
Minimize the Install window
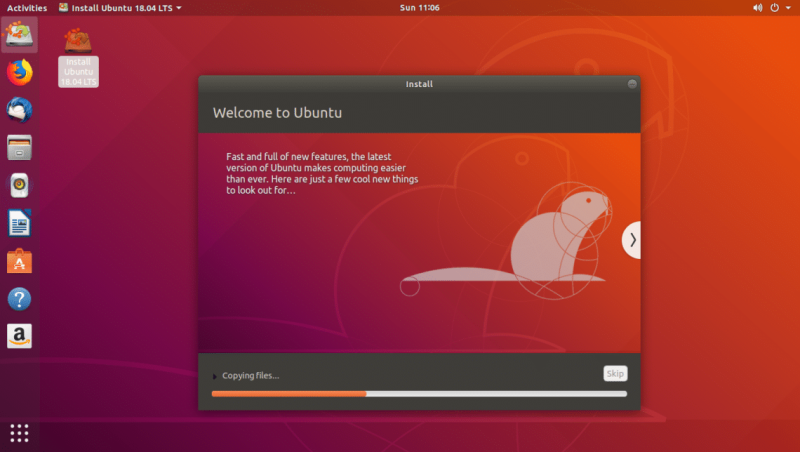pyautogui.click(x=632, y=84)
